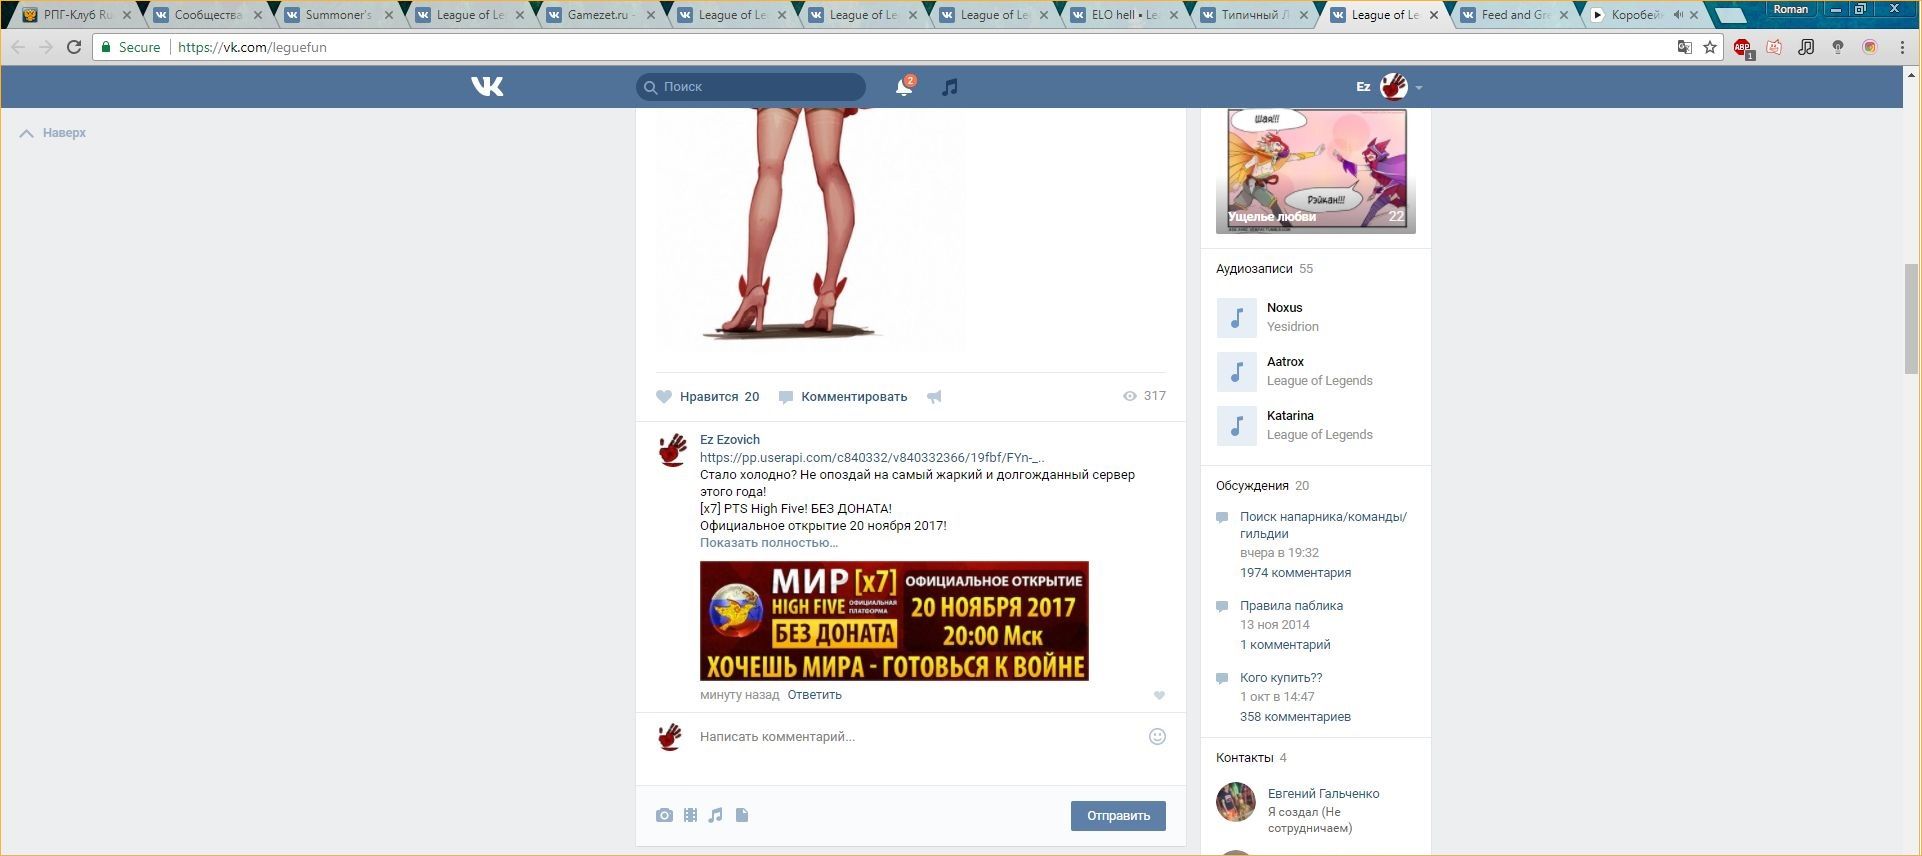Open the Контакты section header
1922x856 pixels.
coord(1244,758)
